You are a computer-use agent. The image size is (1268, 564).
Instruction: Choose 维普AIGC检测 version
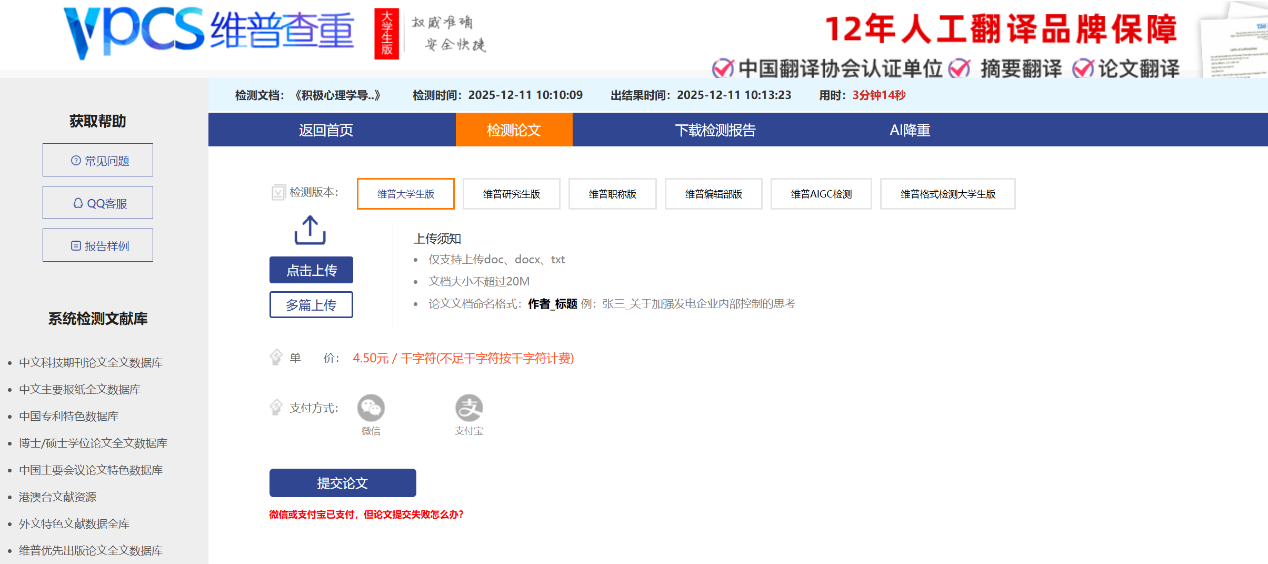coord(821,194)
